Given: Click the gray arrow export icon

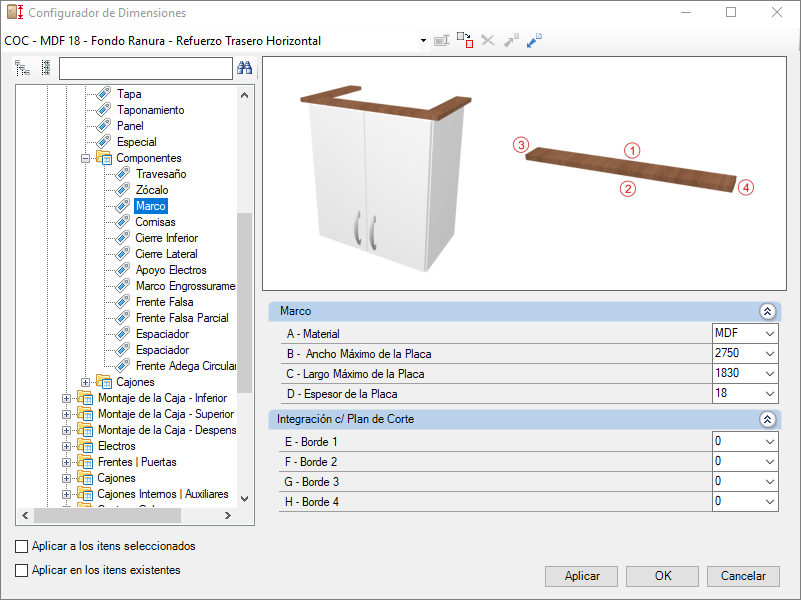Looking at the screenshot, I should (x=511, y=40).
